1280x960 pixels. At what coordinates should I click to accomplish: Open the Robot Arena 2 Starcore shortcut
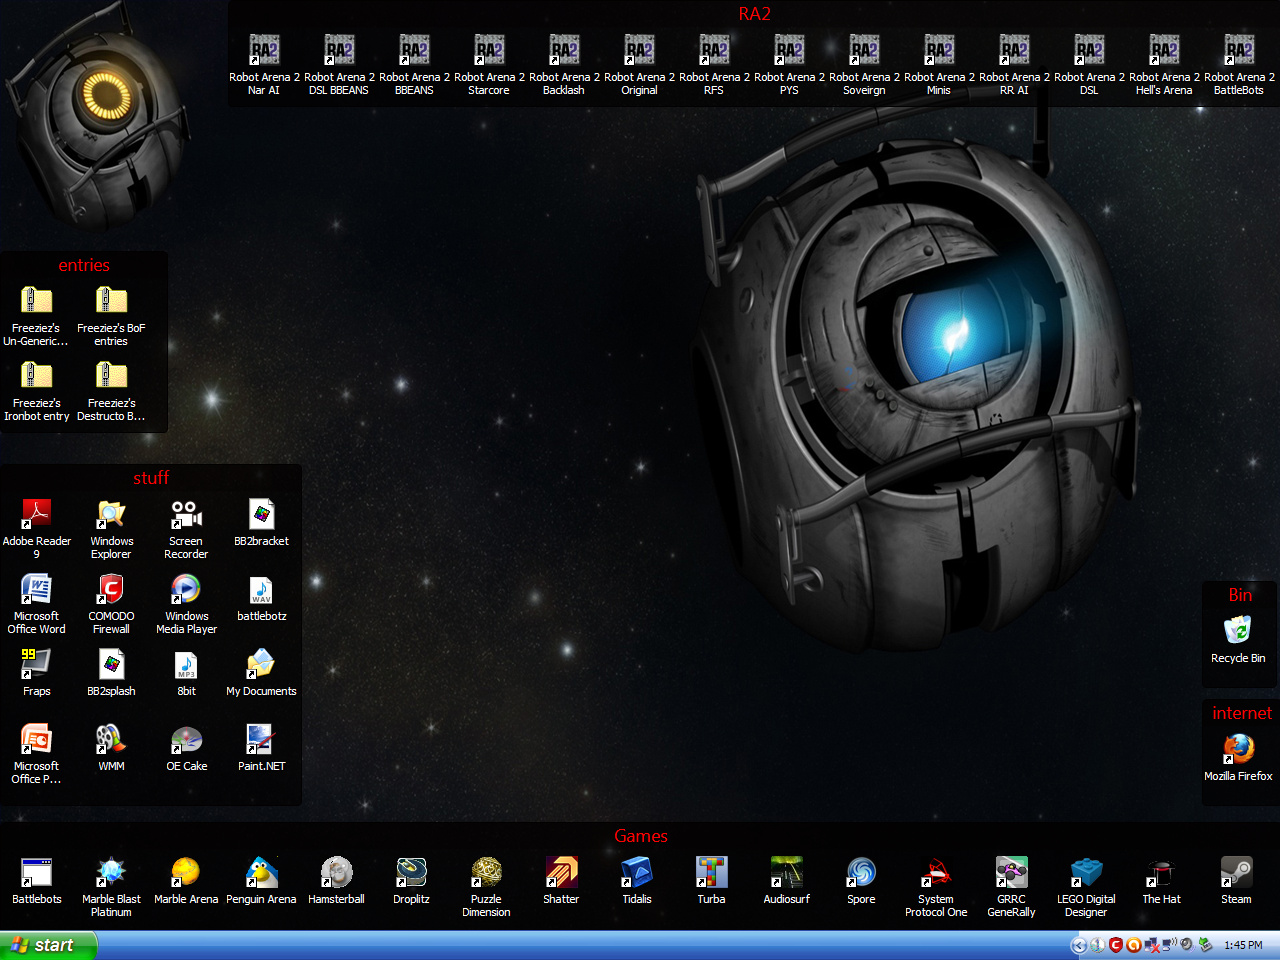[x=489, y=52]
